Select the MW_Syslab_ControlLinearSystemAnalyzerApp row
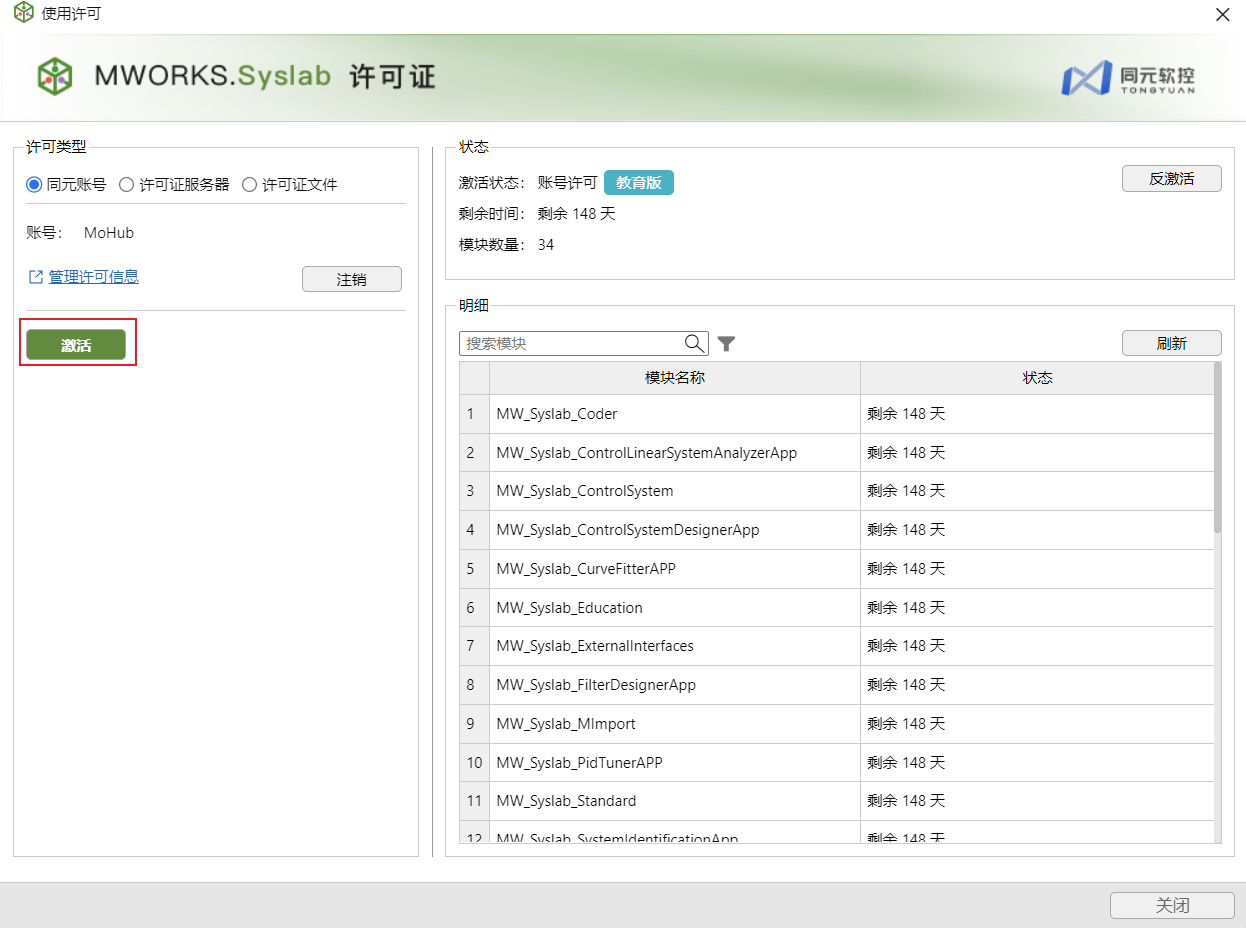The width and height of the screenshot is (1246, 928). pyautogui.click(x=836, y=453)
